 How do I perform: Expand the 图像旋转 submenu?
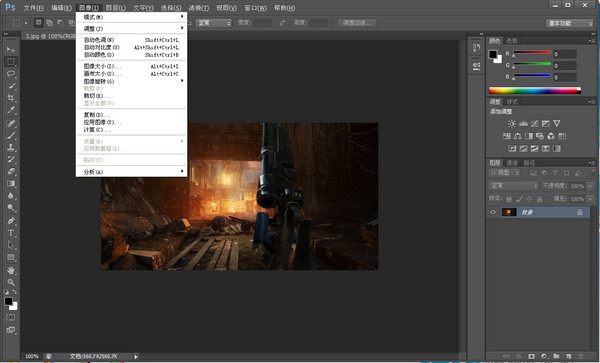[x=131, y=81]
